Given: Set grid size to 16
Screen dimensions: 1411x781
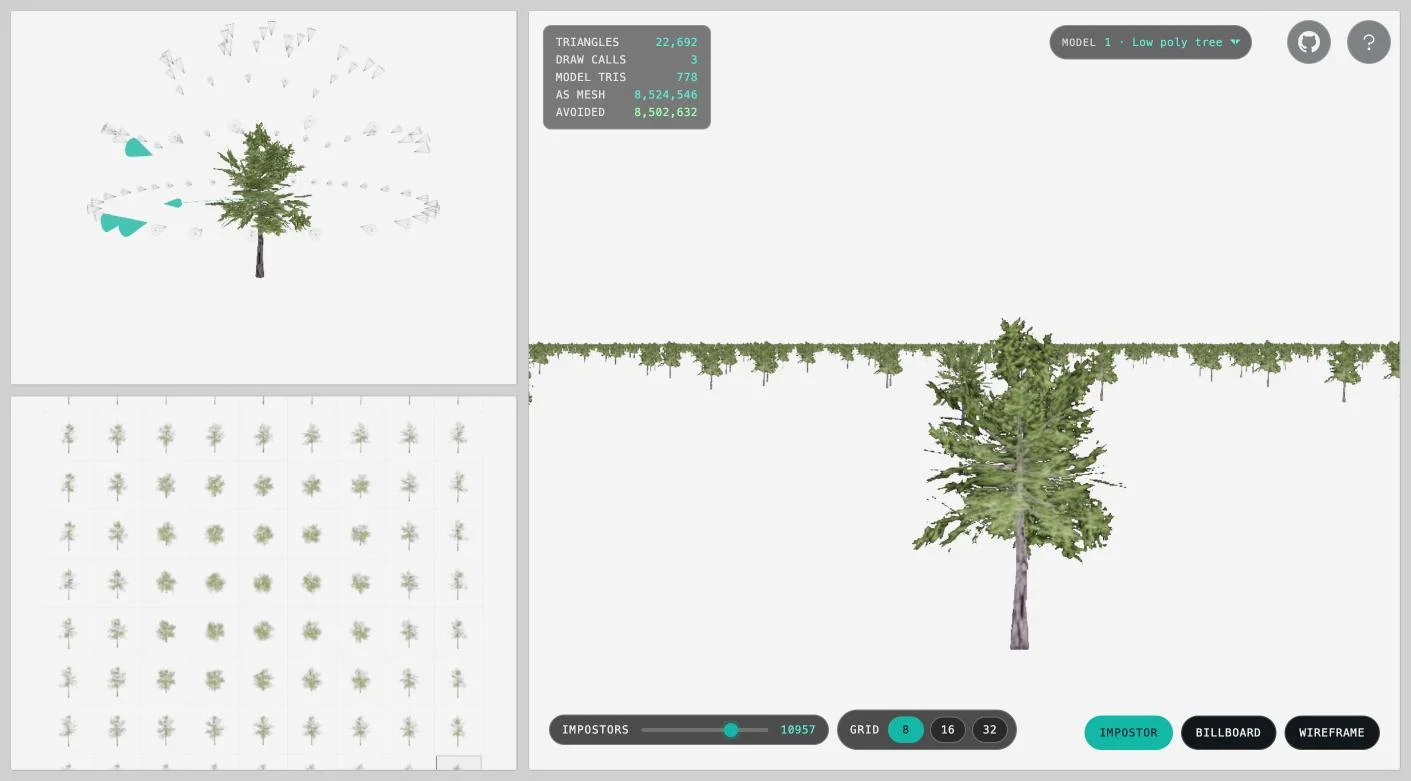Looking at the screenshot, I should point(948,730).
